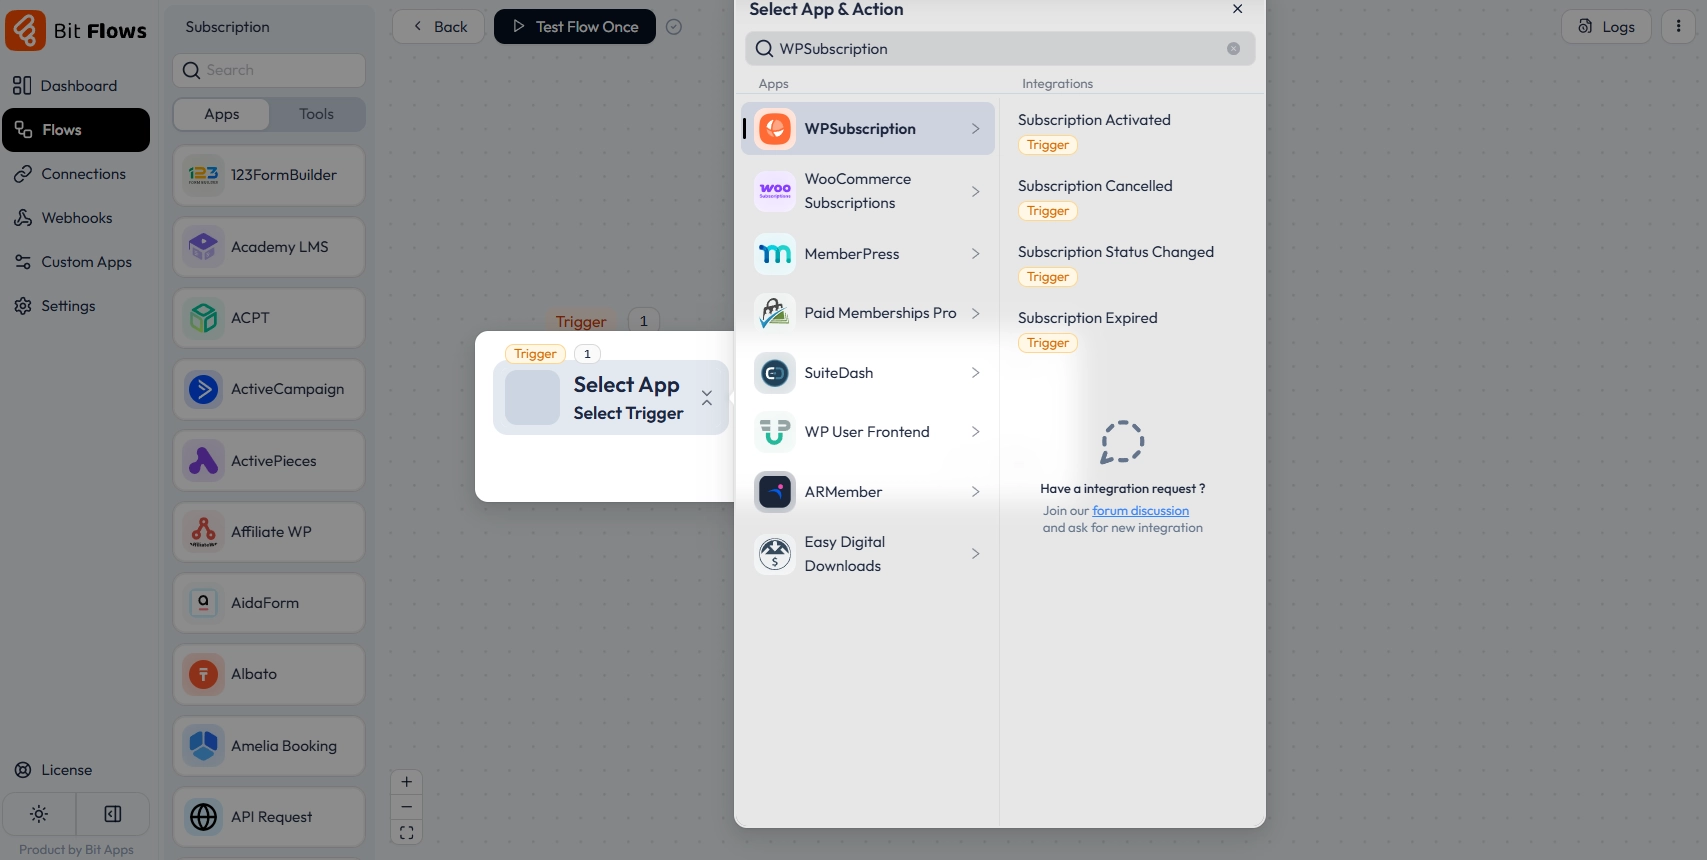Open Custom Apps section

(x=76, y=262)
